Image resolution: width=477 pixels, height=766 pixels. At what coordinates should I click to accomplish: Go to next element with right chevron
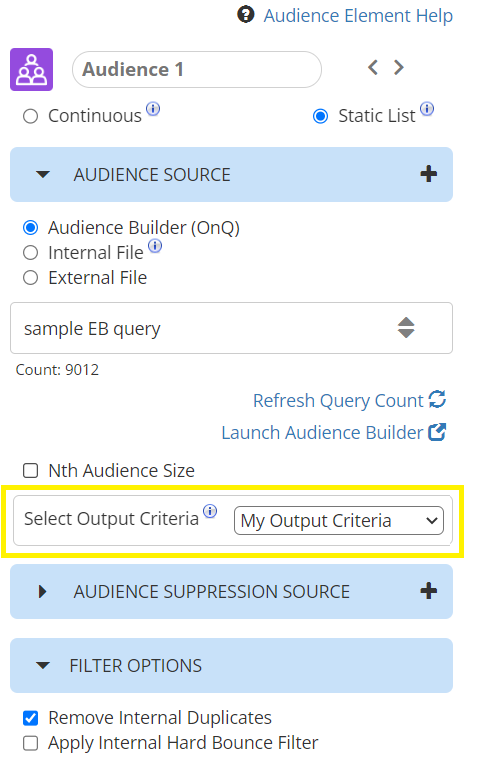tap(399, 67)
